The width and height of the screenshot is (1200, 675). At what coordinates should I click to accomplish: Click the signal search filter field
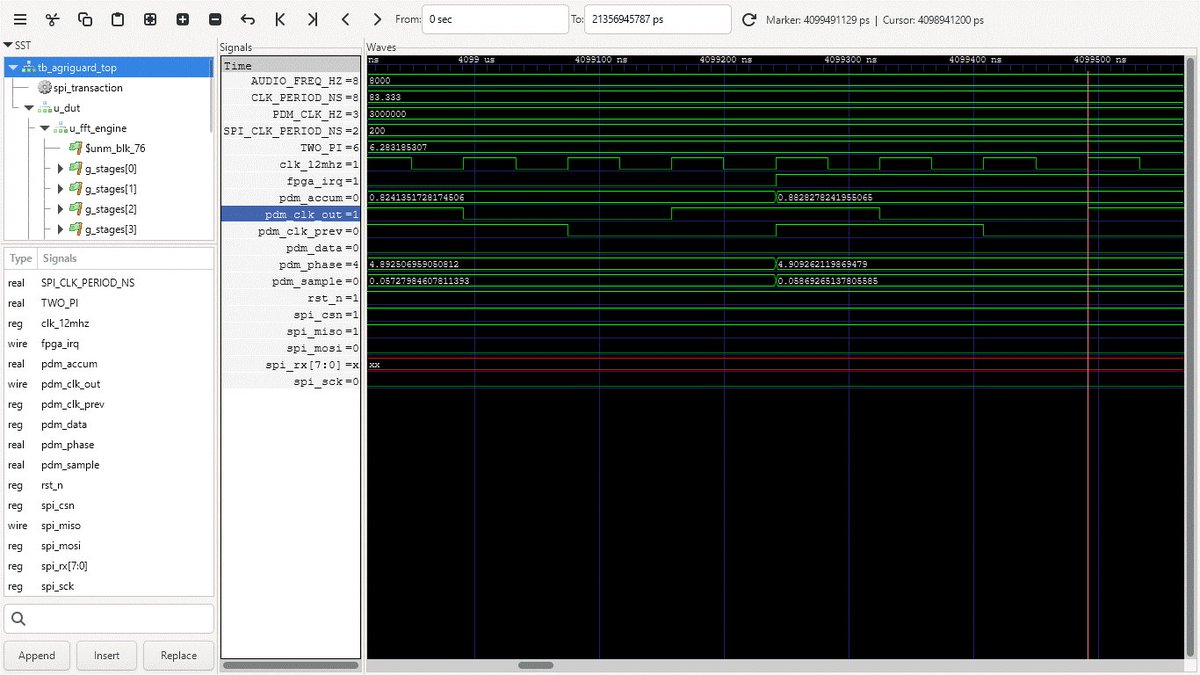coord(109,618)
